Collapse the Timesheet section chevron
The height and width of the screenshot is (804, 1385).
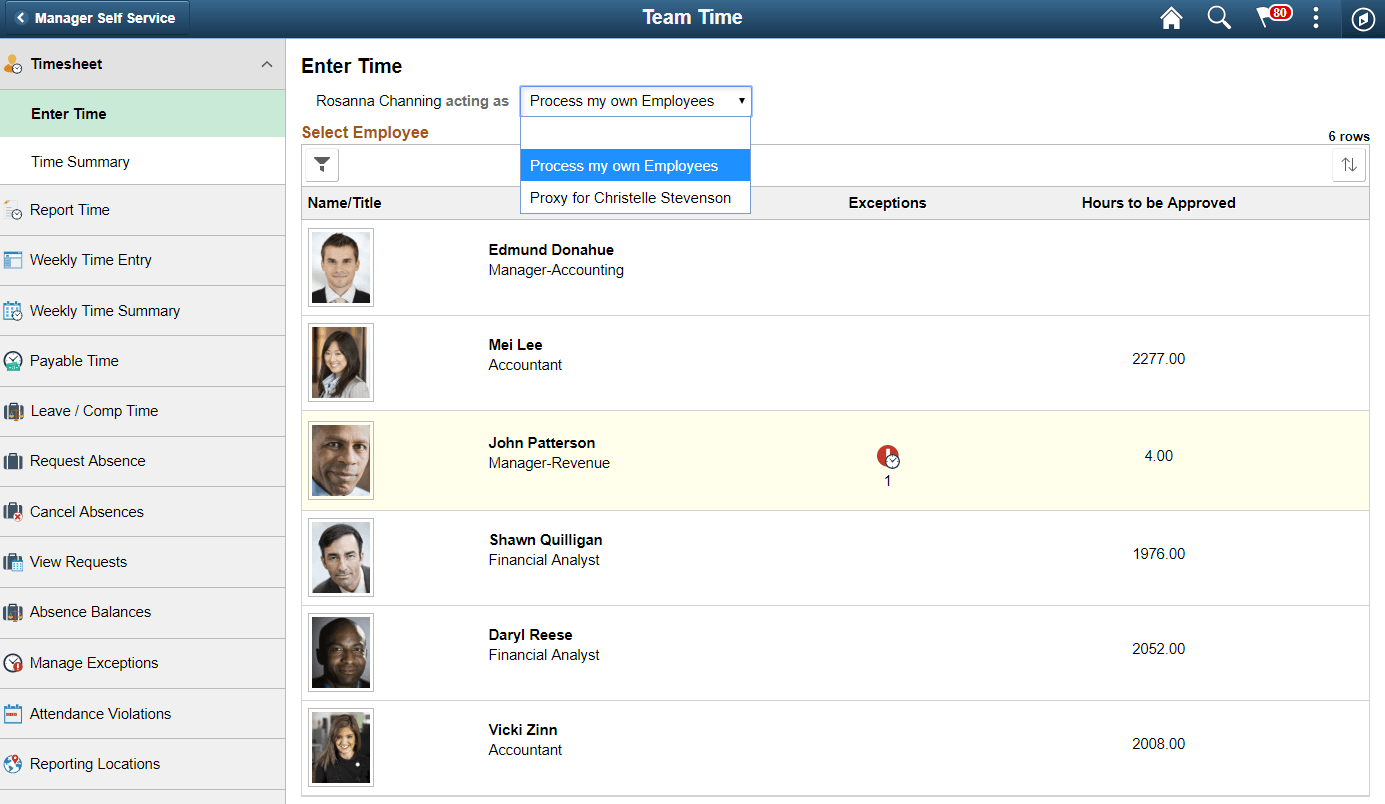click(x=267, y=63)
